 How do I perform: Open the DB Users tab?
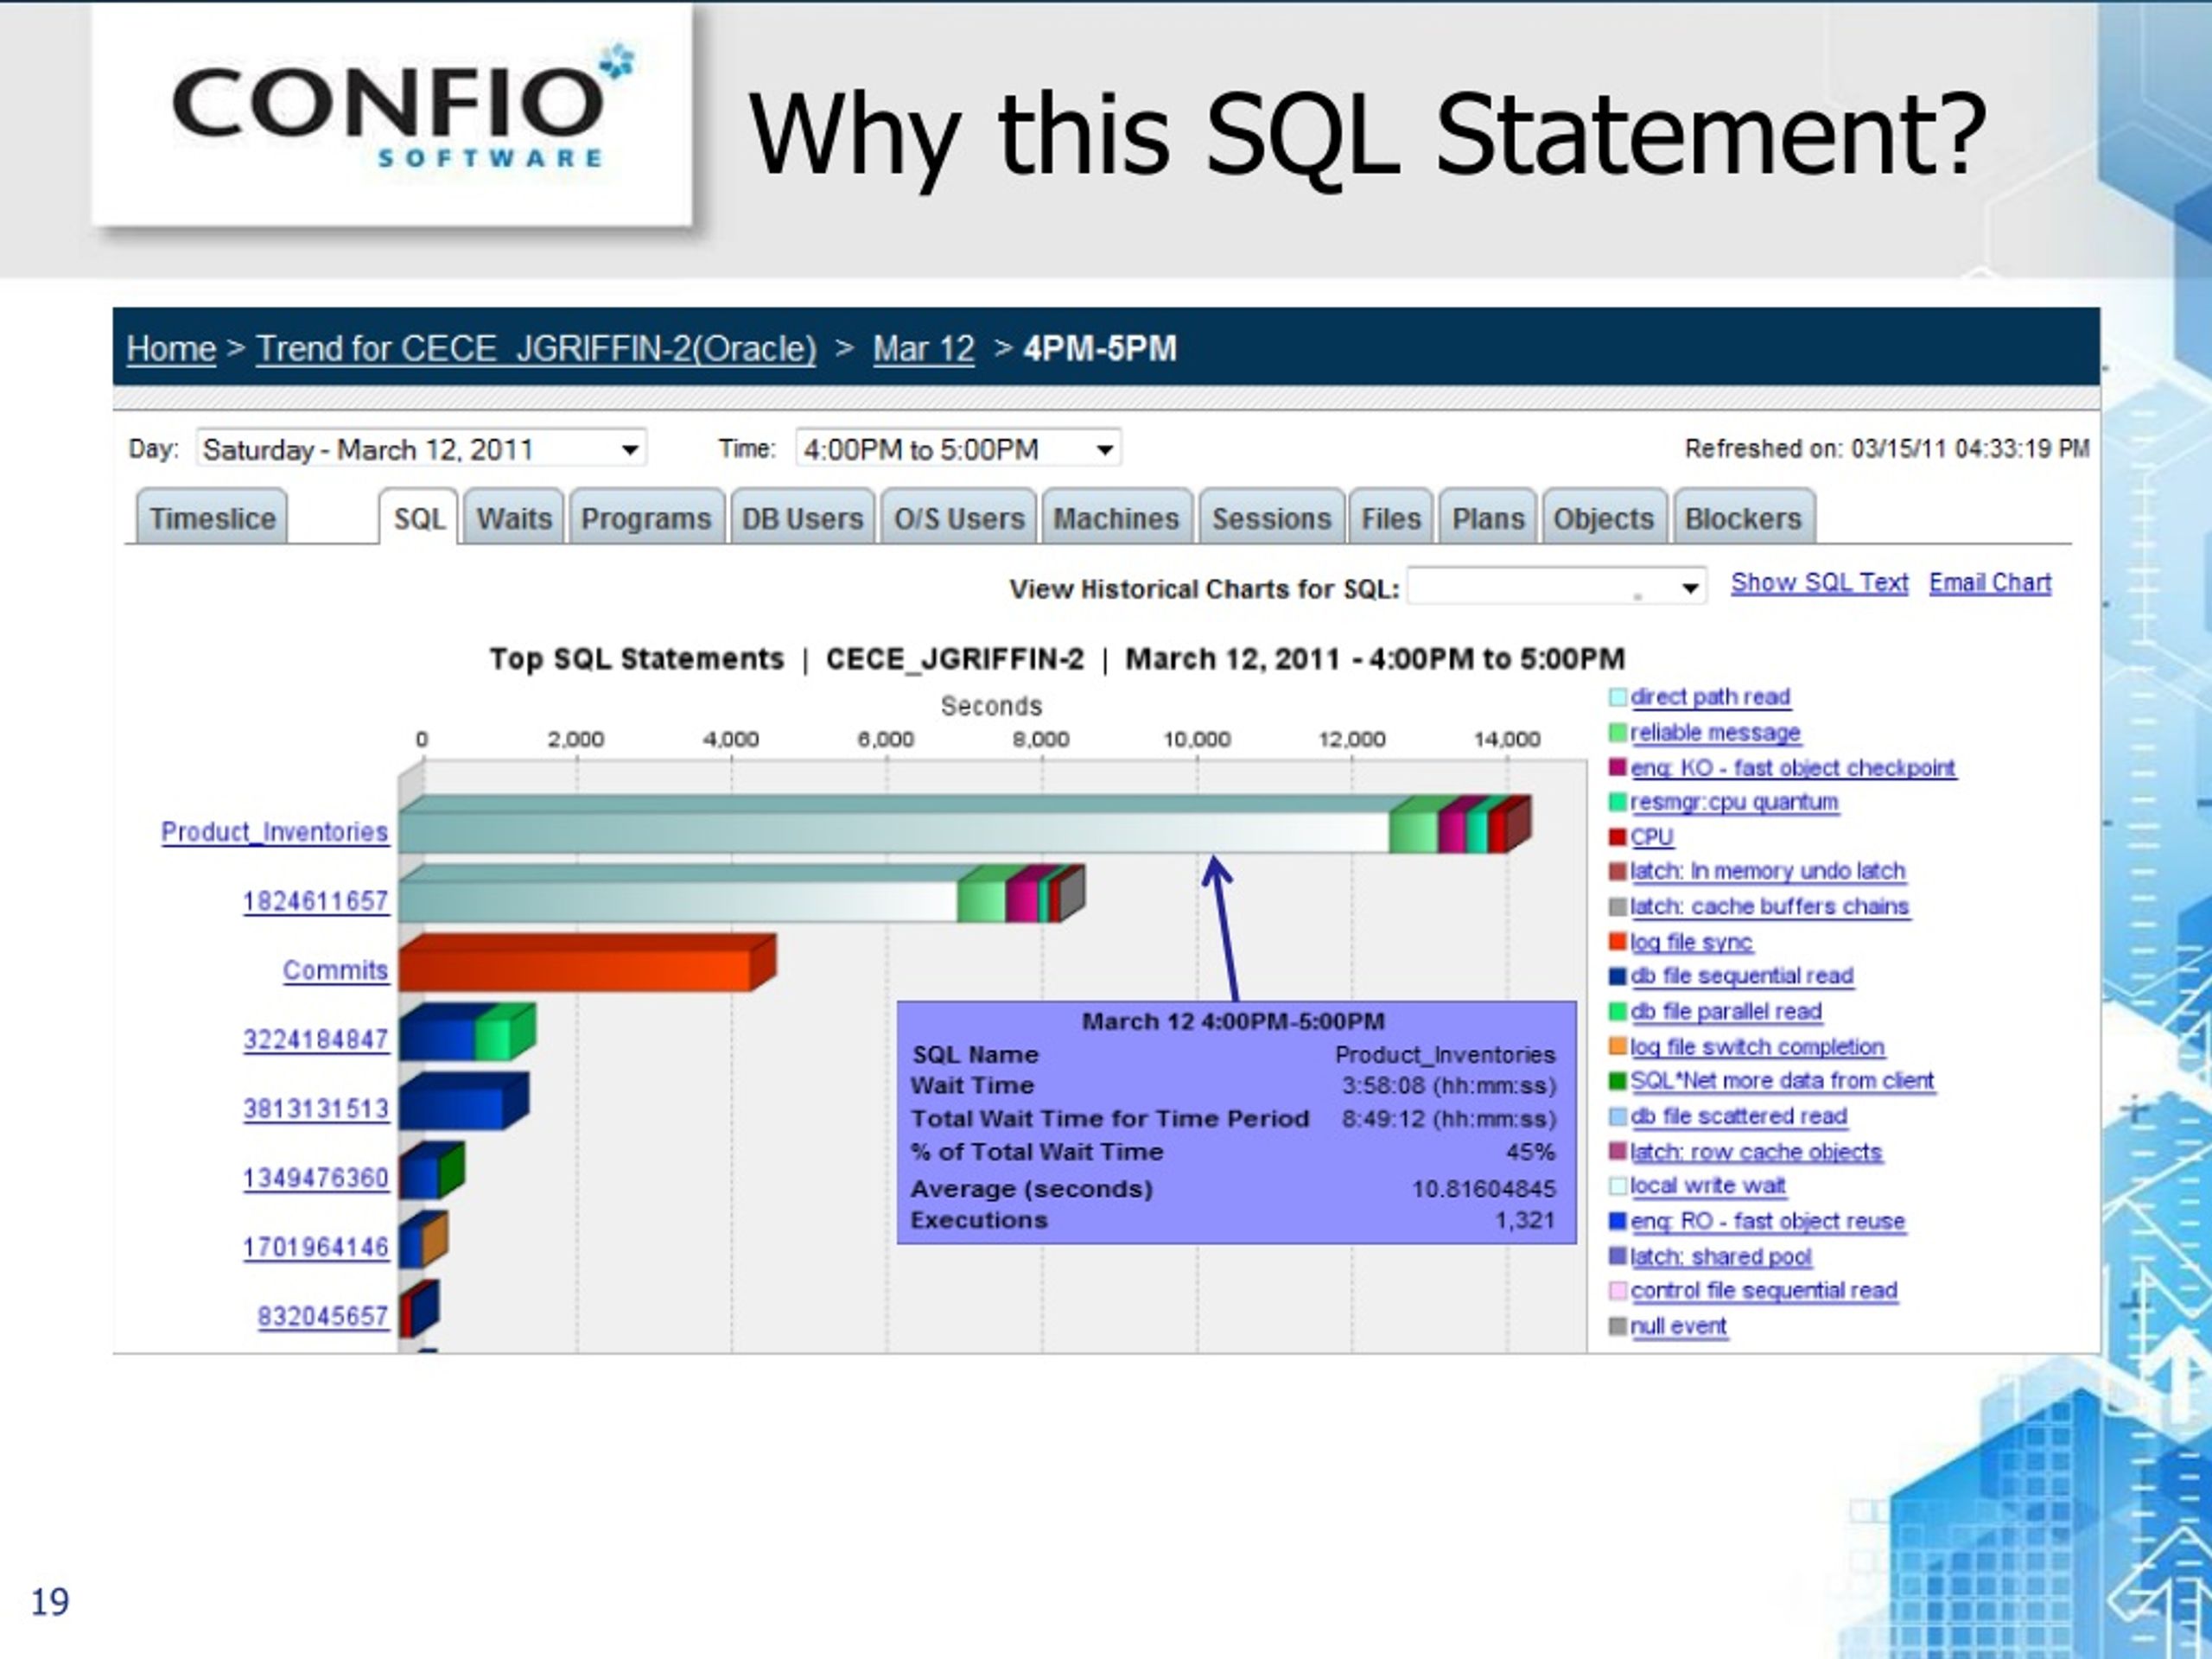tap(802, 518)
